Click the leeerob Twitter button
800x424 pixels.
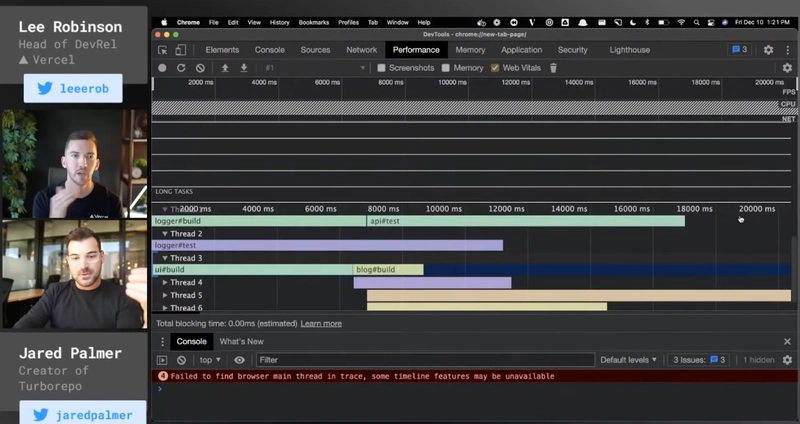[x=73, y=88]
